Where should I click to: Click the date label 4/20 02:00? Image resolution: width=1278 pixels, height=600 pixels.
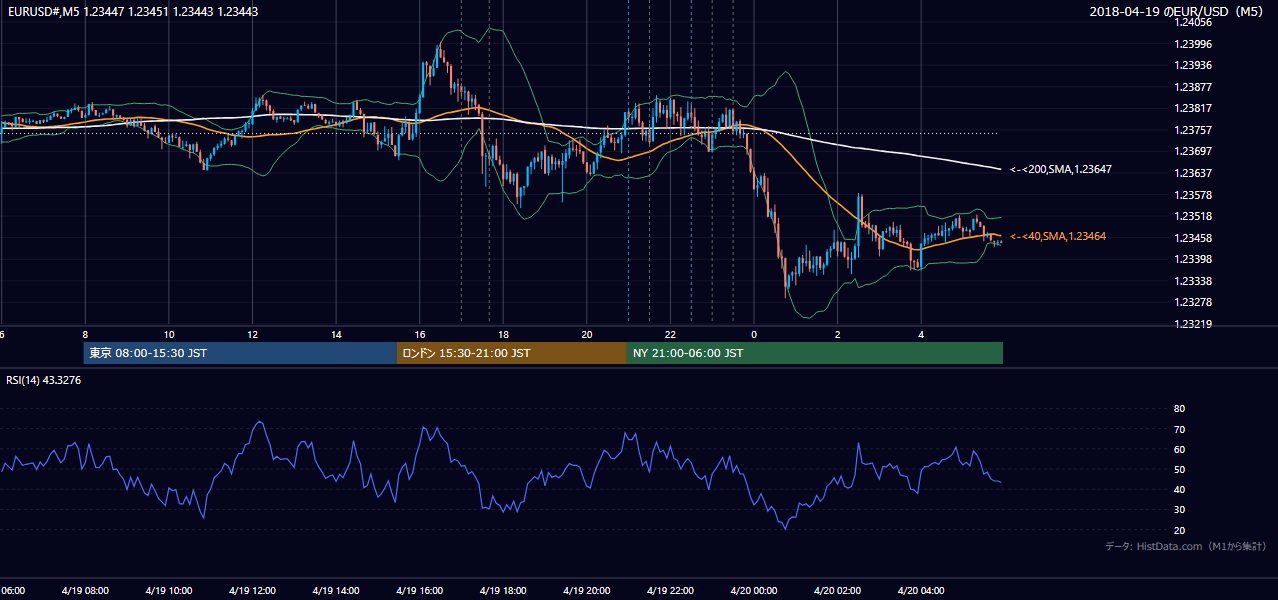[x=837, y=591]
